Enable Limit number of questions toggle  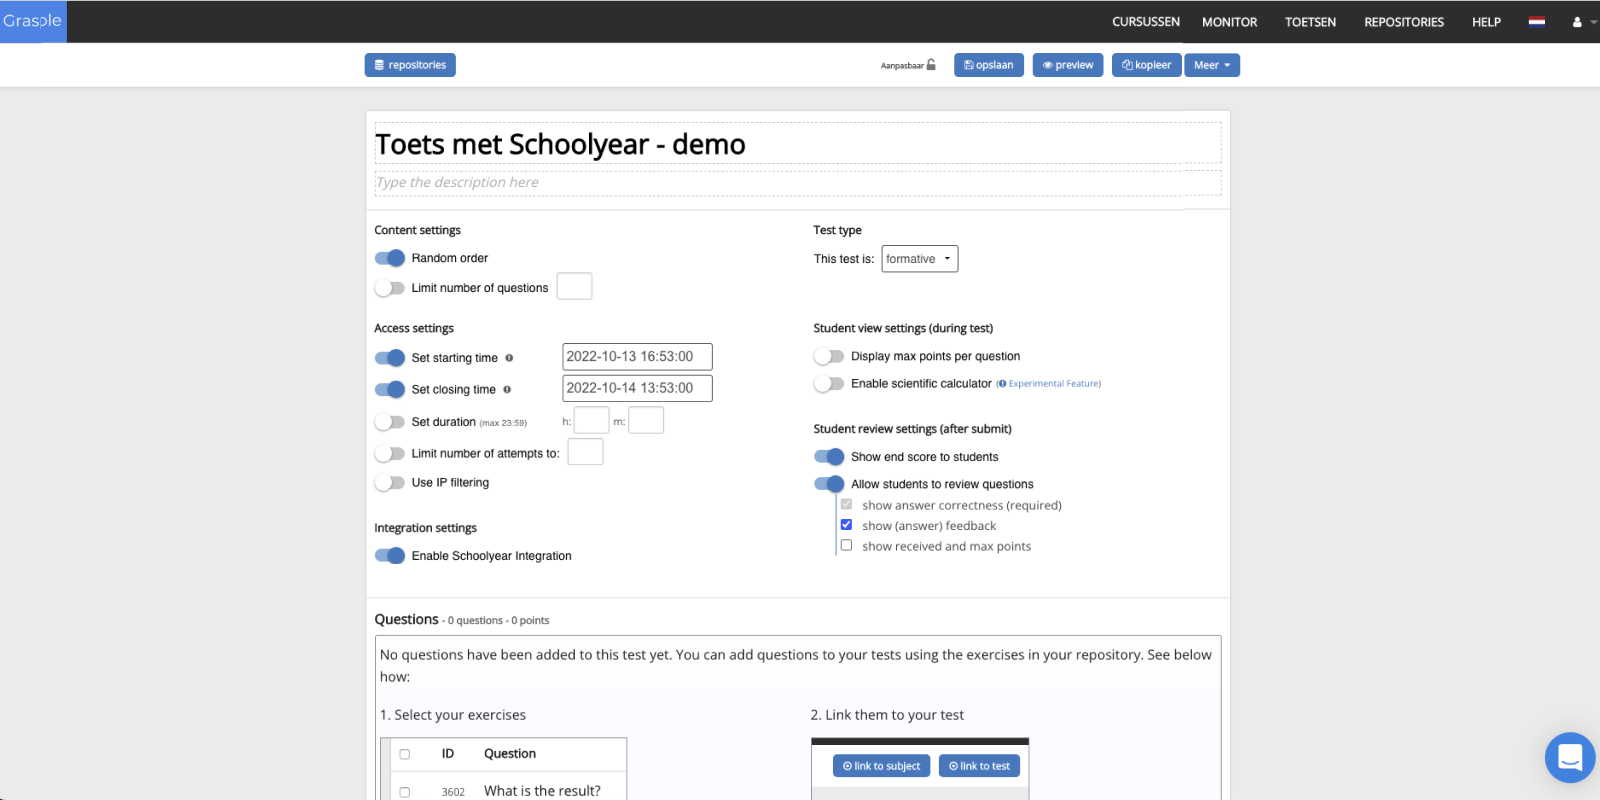coord(390,288)
